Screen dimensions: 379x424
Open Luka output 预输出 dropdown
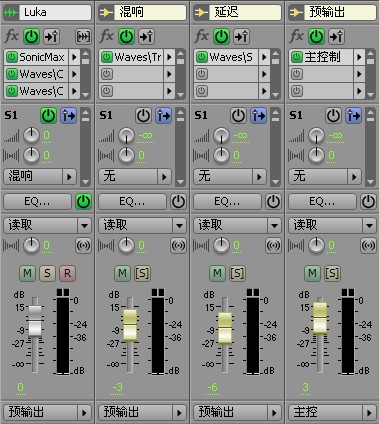[47, 413]
